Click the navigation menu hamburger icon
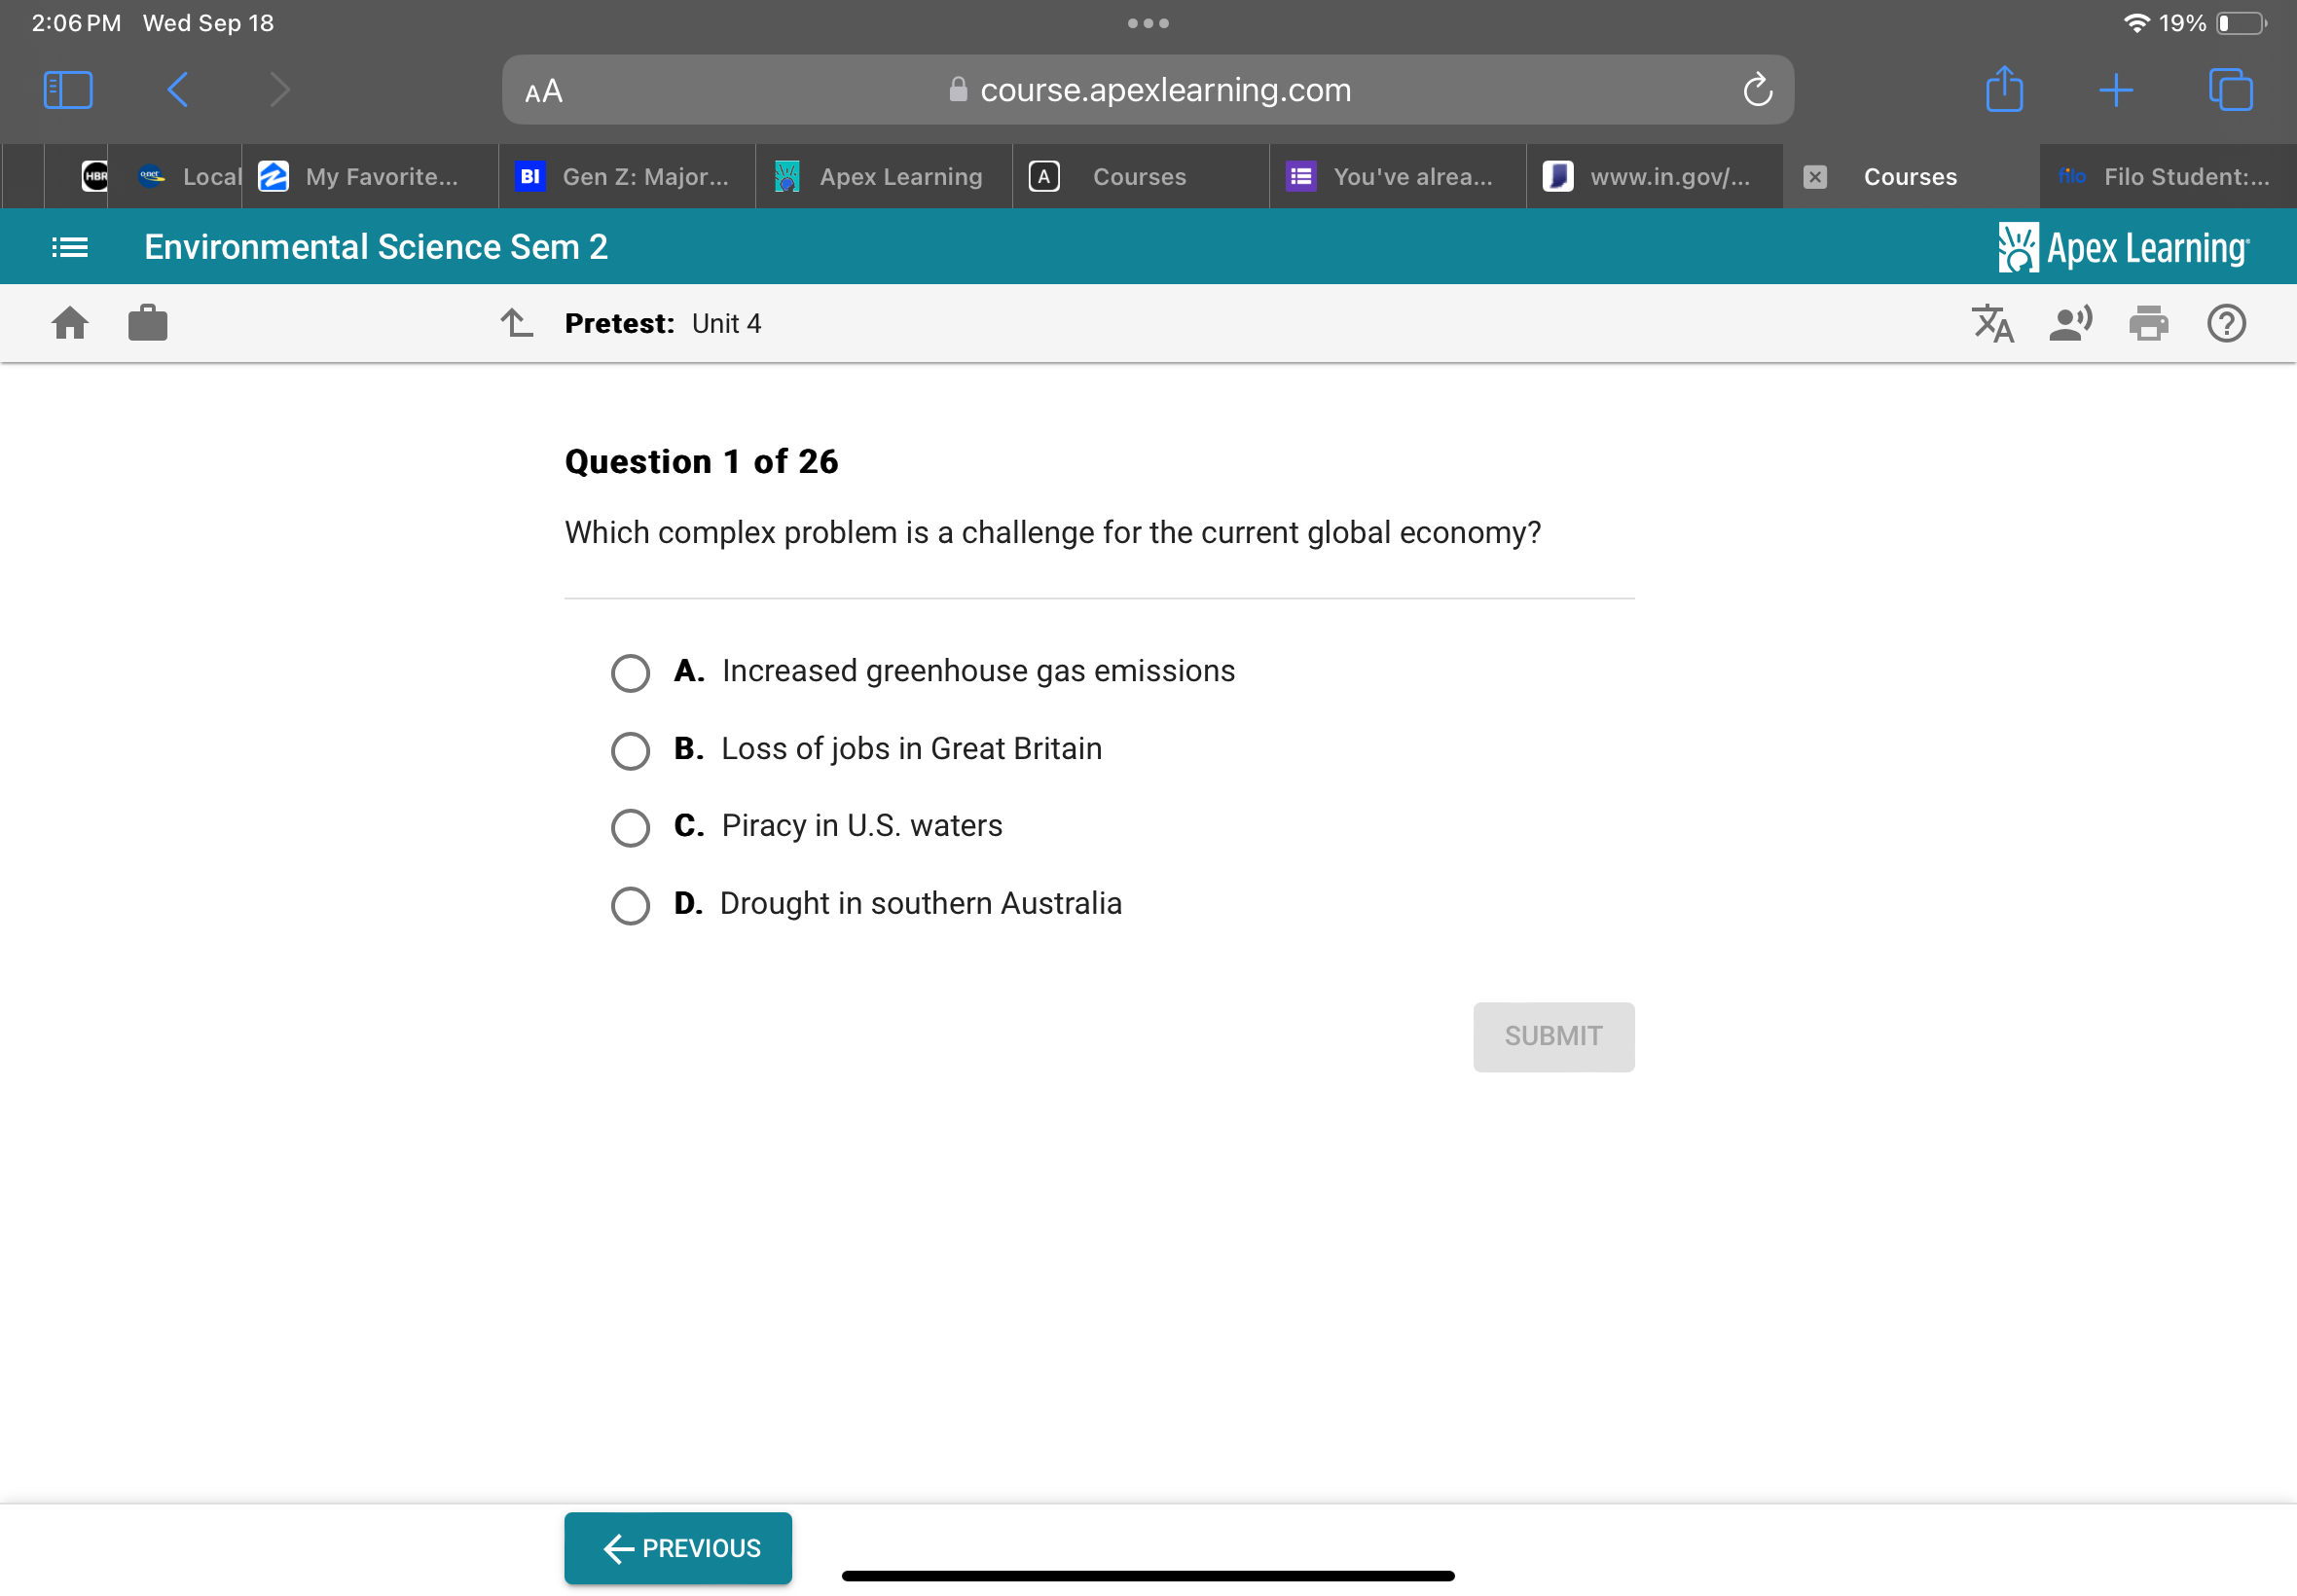 coord(66,246)
